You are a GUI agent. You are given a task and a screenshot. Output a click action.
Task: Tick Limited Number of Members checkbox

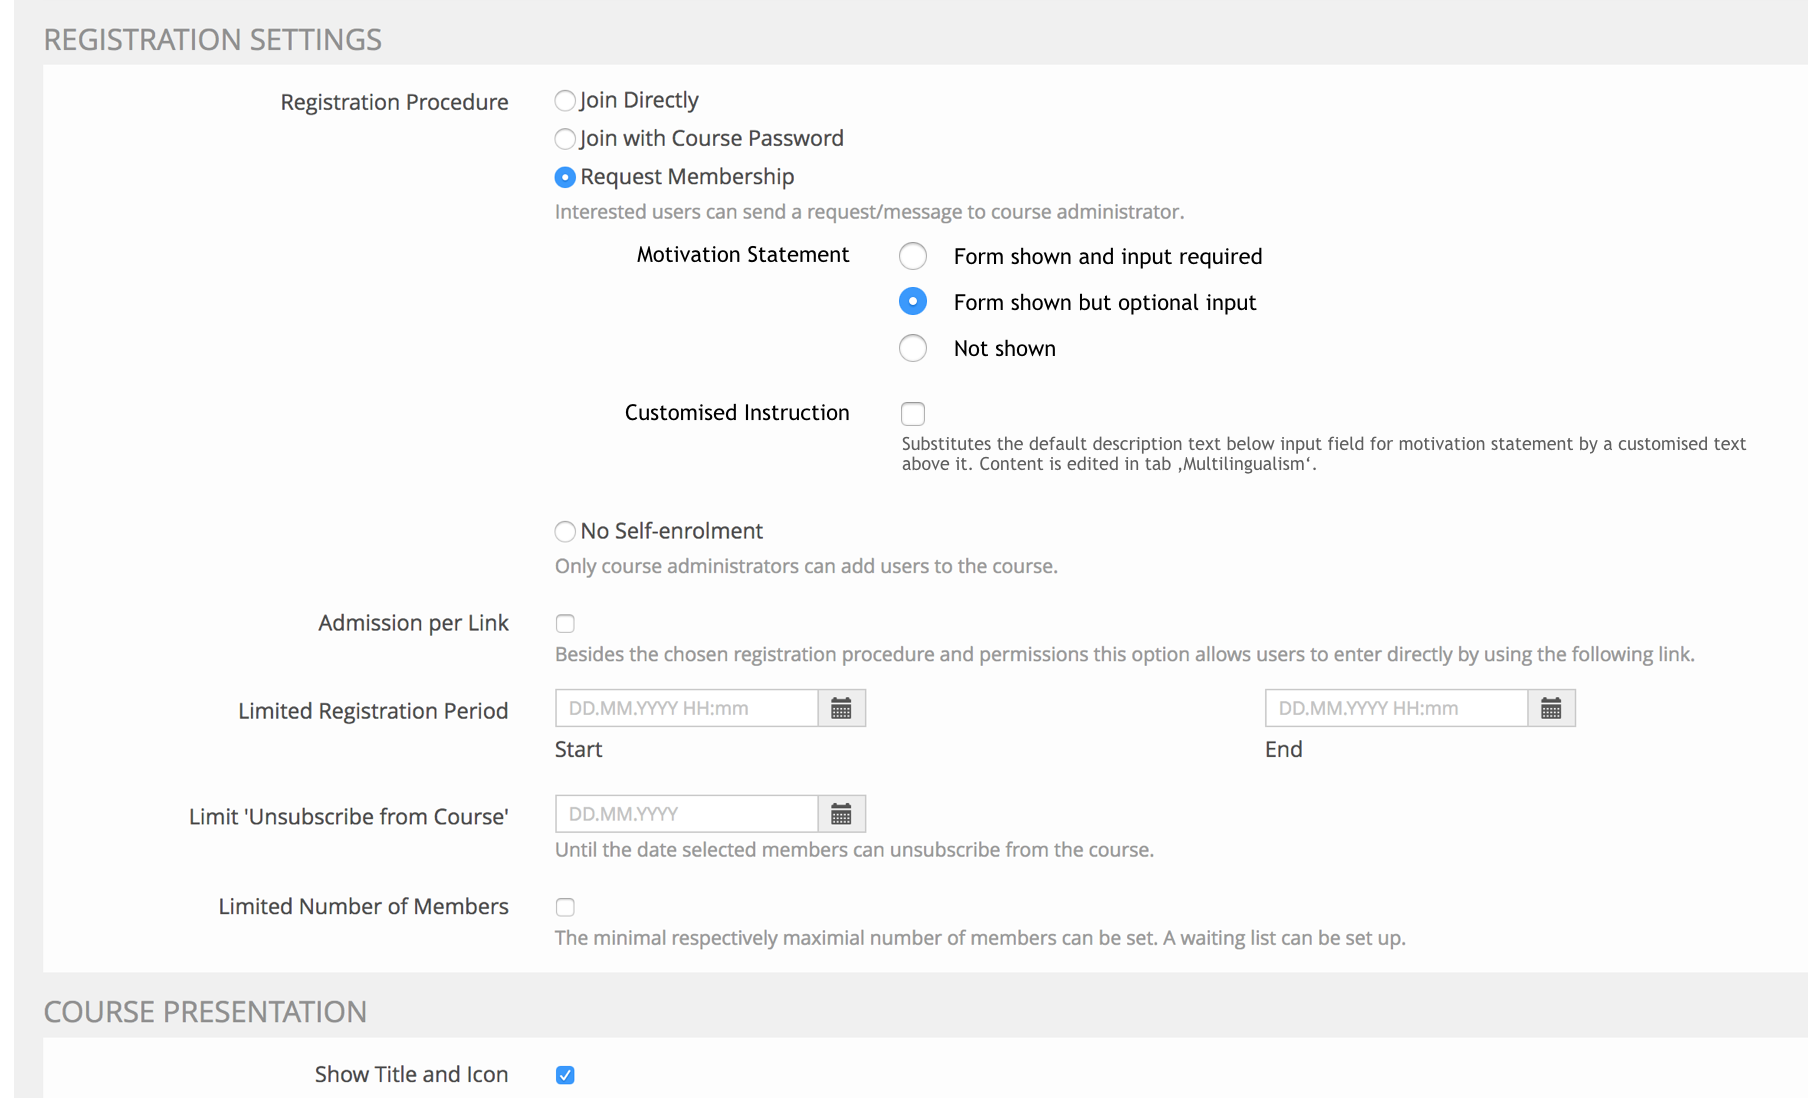pyautogui.click(x=565, y=907)
